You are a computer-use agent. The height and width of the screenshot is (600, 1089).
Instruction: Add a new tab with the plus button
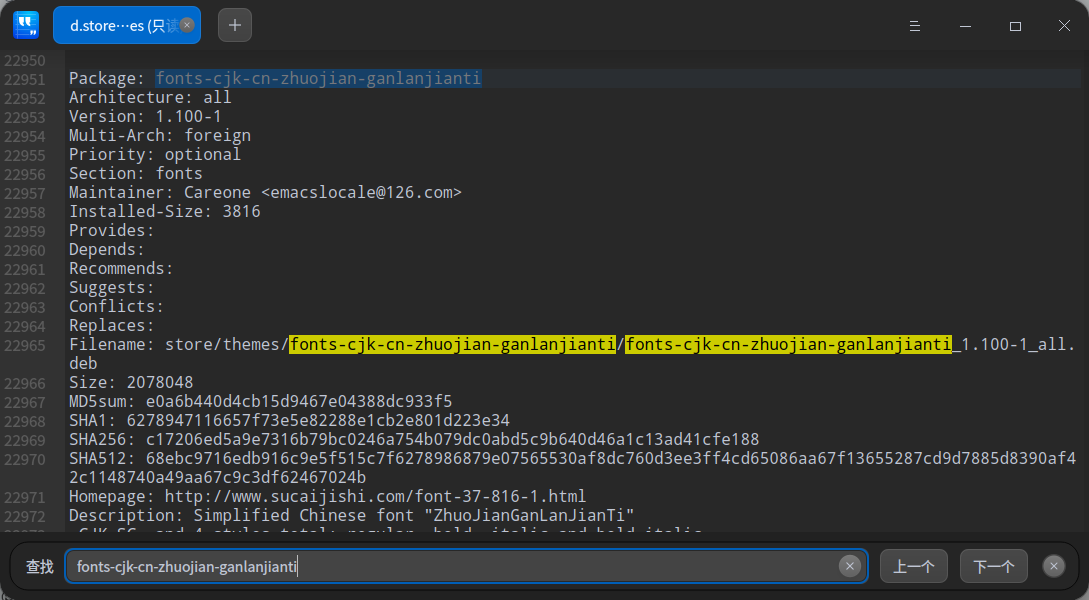coord(235,25)
